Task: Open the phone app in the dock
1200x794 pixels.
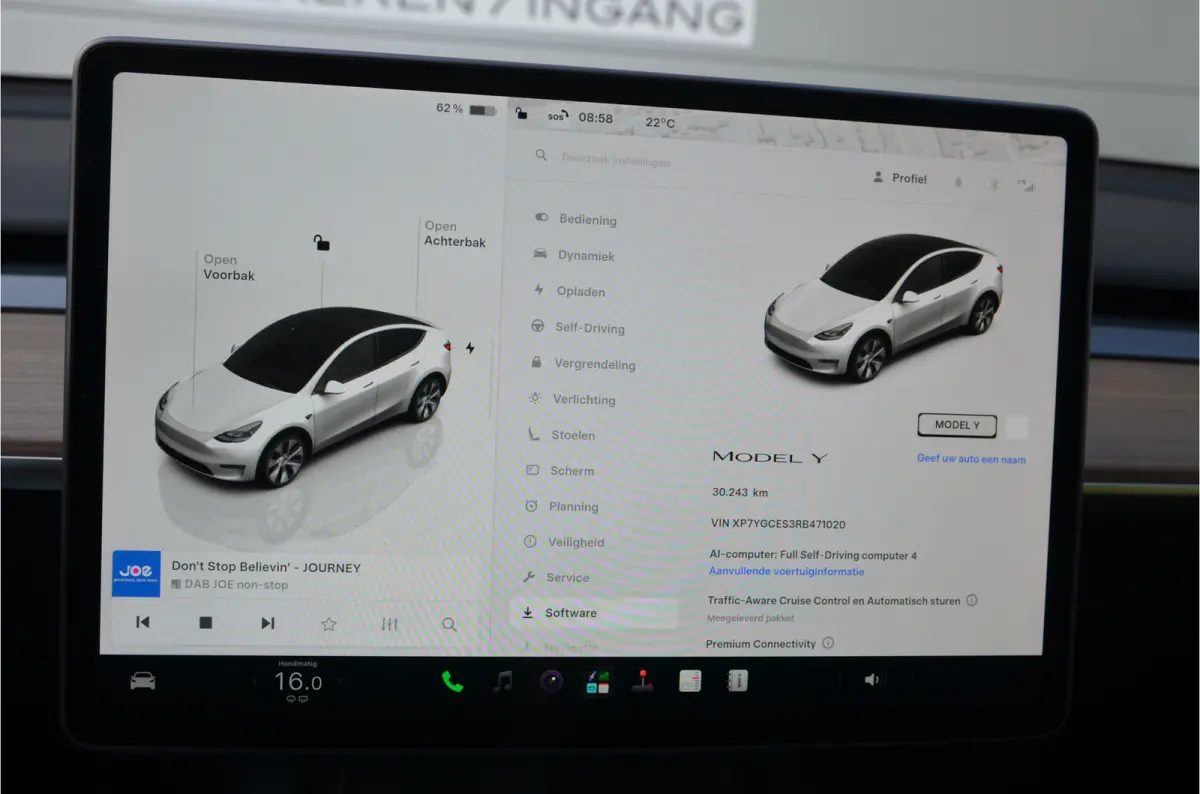Action: 452,681
